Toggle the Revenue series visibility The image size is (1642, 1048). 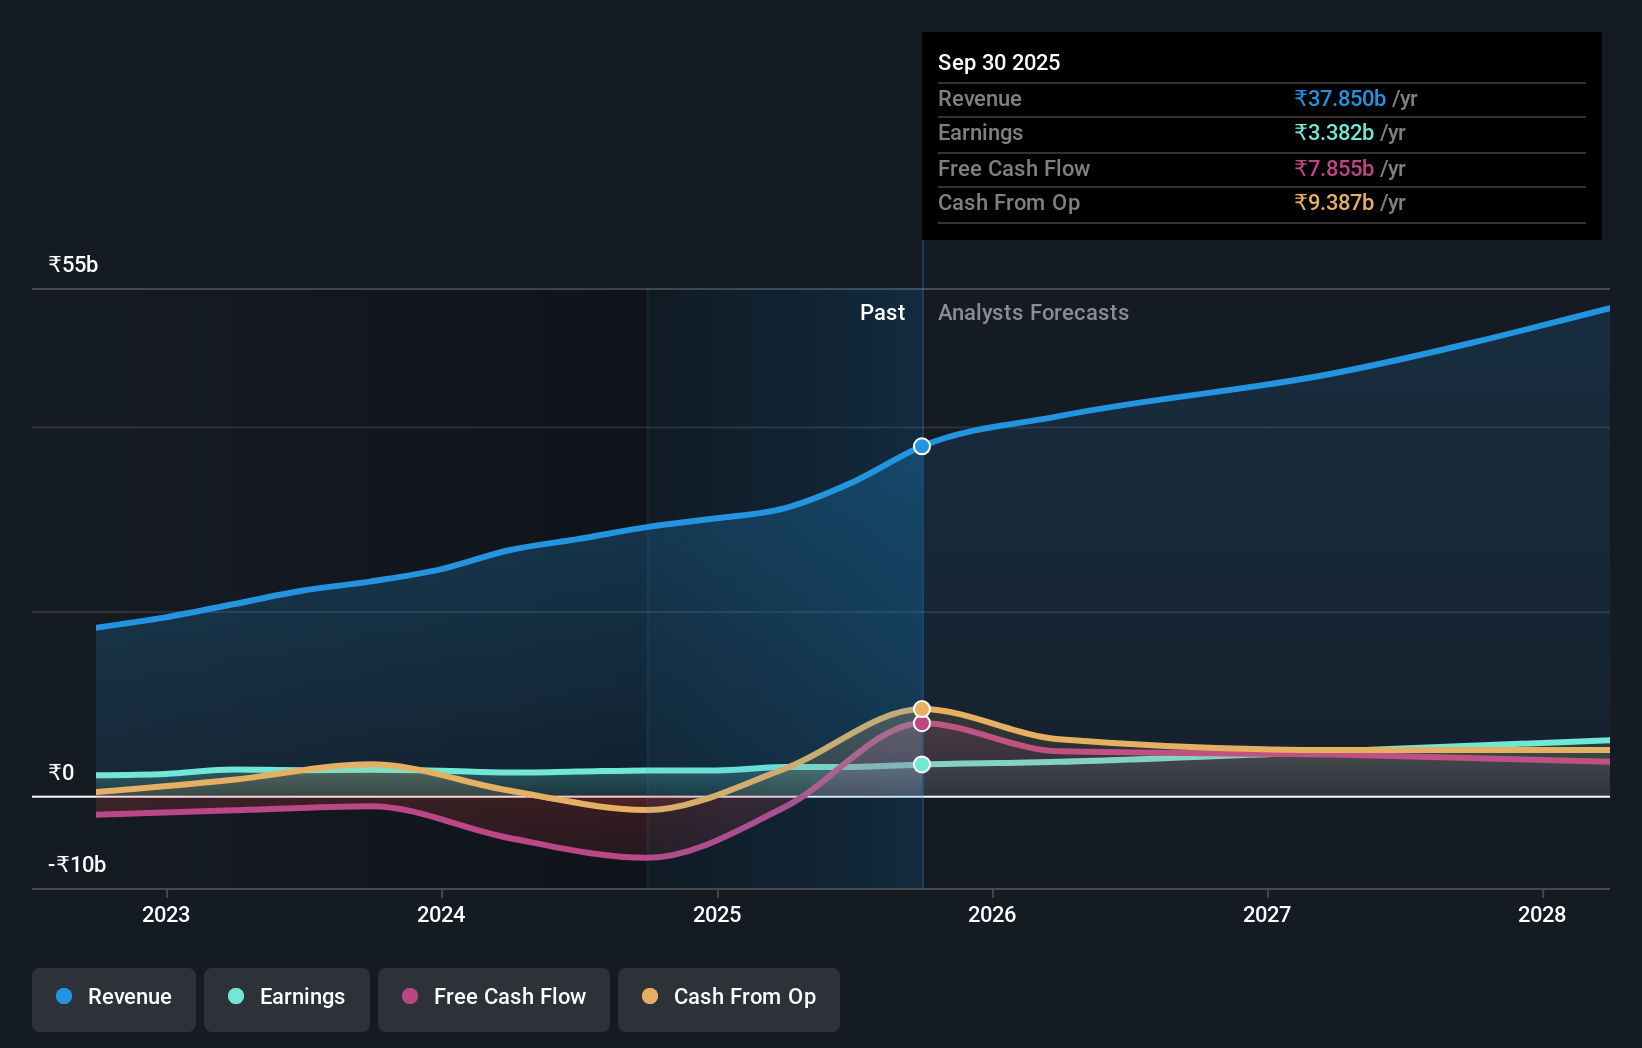click(113, 997)
